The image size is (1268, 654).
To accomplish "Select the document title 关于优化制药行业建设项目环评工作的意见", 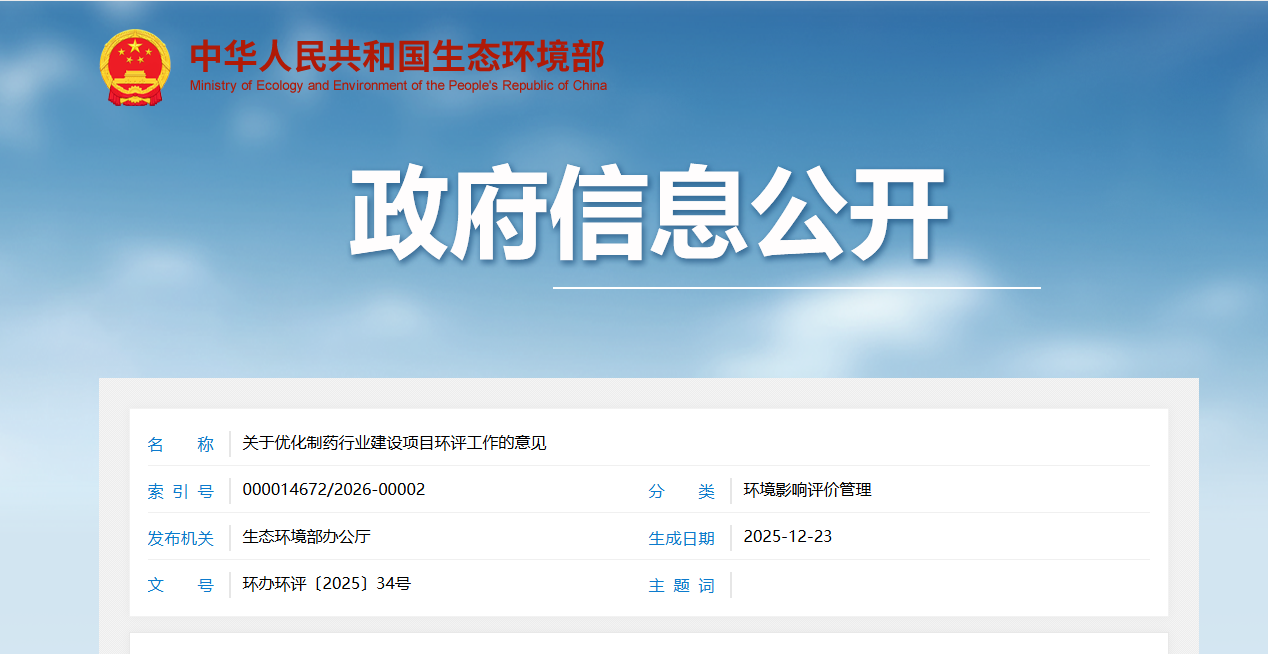I will pyautogui.click(x=394, y=443).
